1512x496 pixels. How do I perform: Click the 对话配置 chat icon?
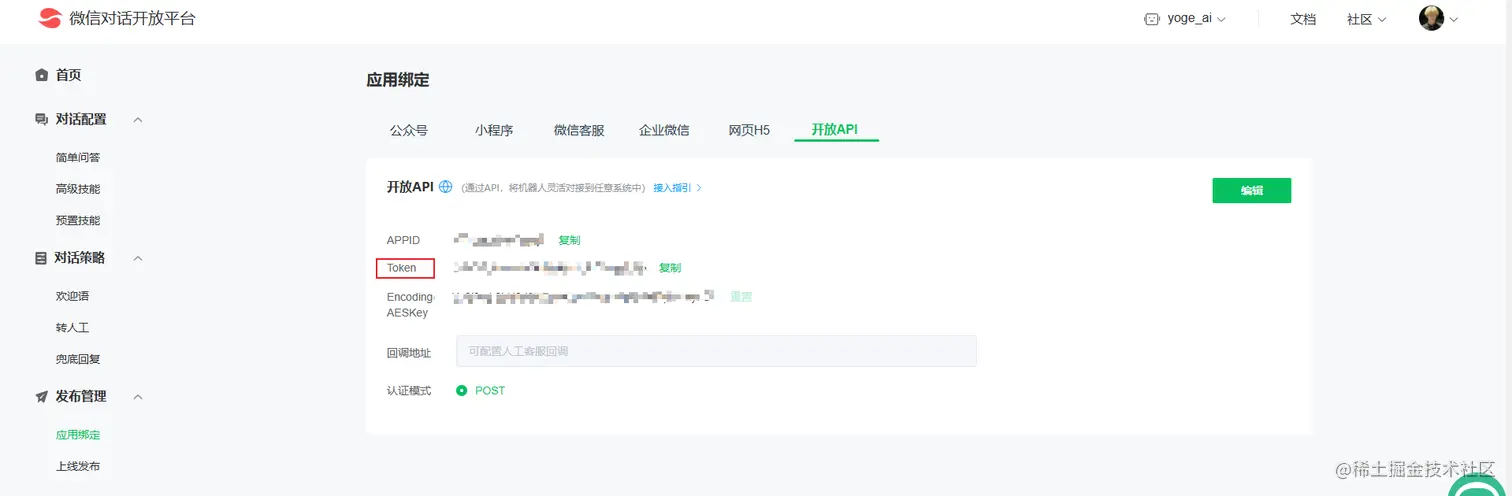[x=41, y=119]
